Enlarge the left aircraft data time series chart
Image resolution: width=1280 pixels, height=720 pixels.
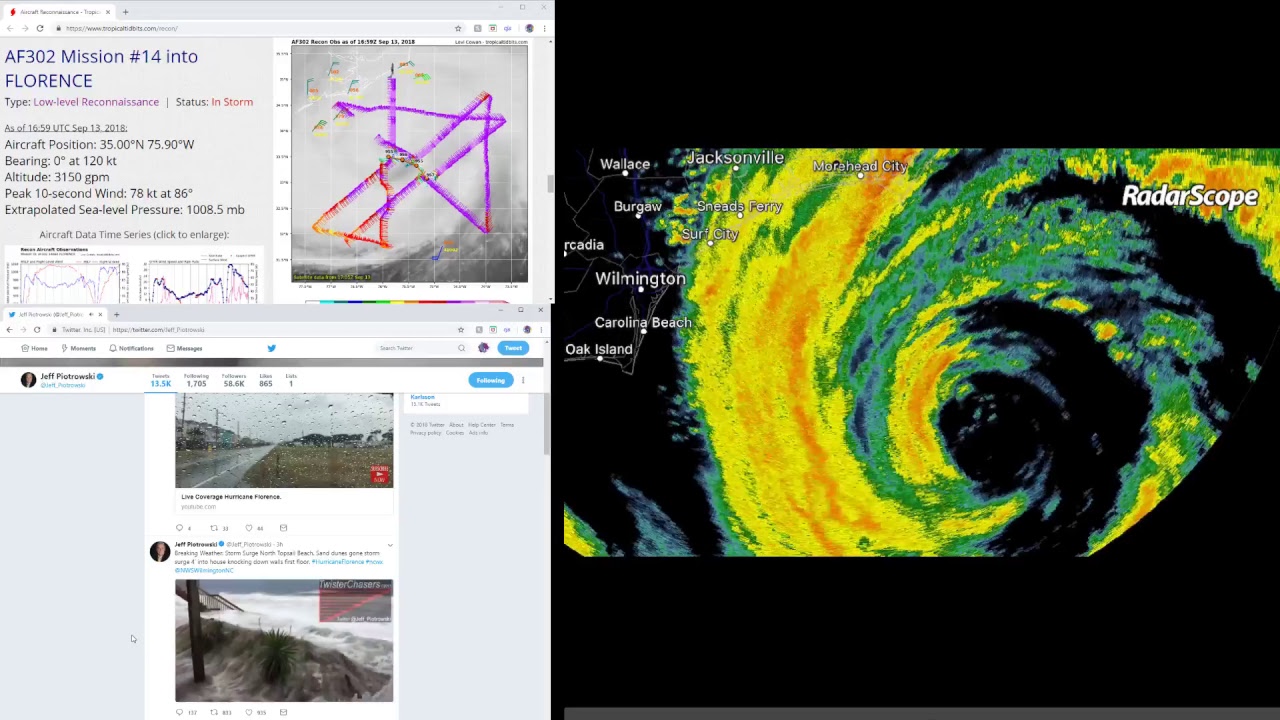tap(69, 275)
